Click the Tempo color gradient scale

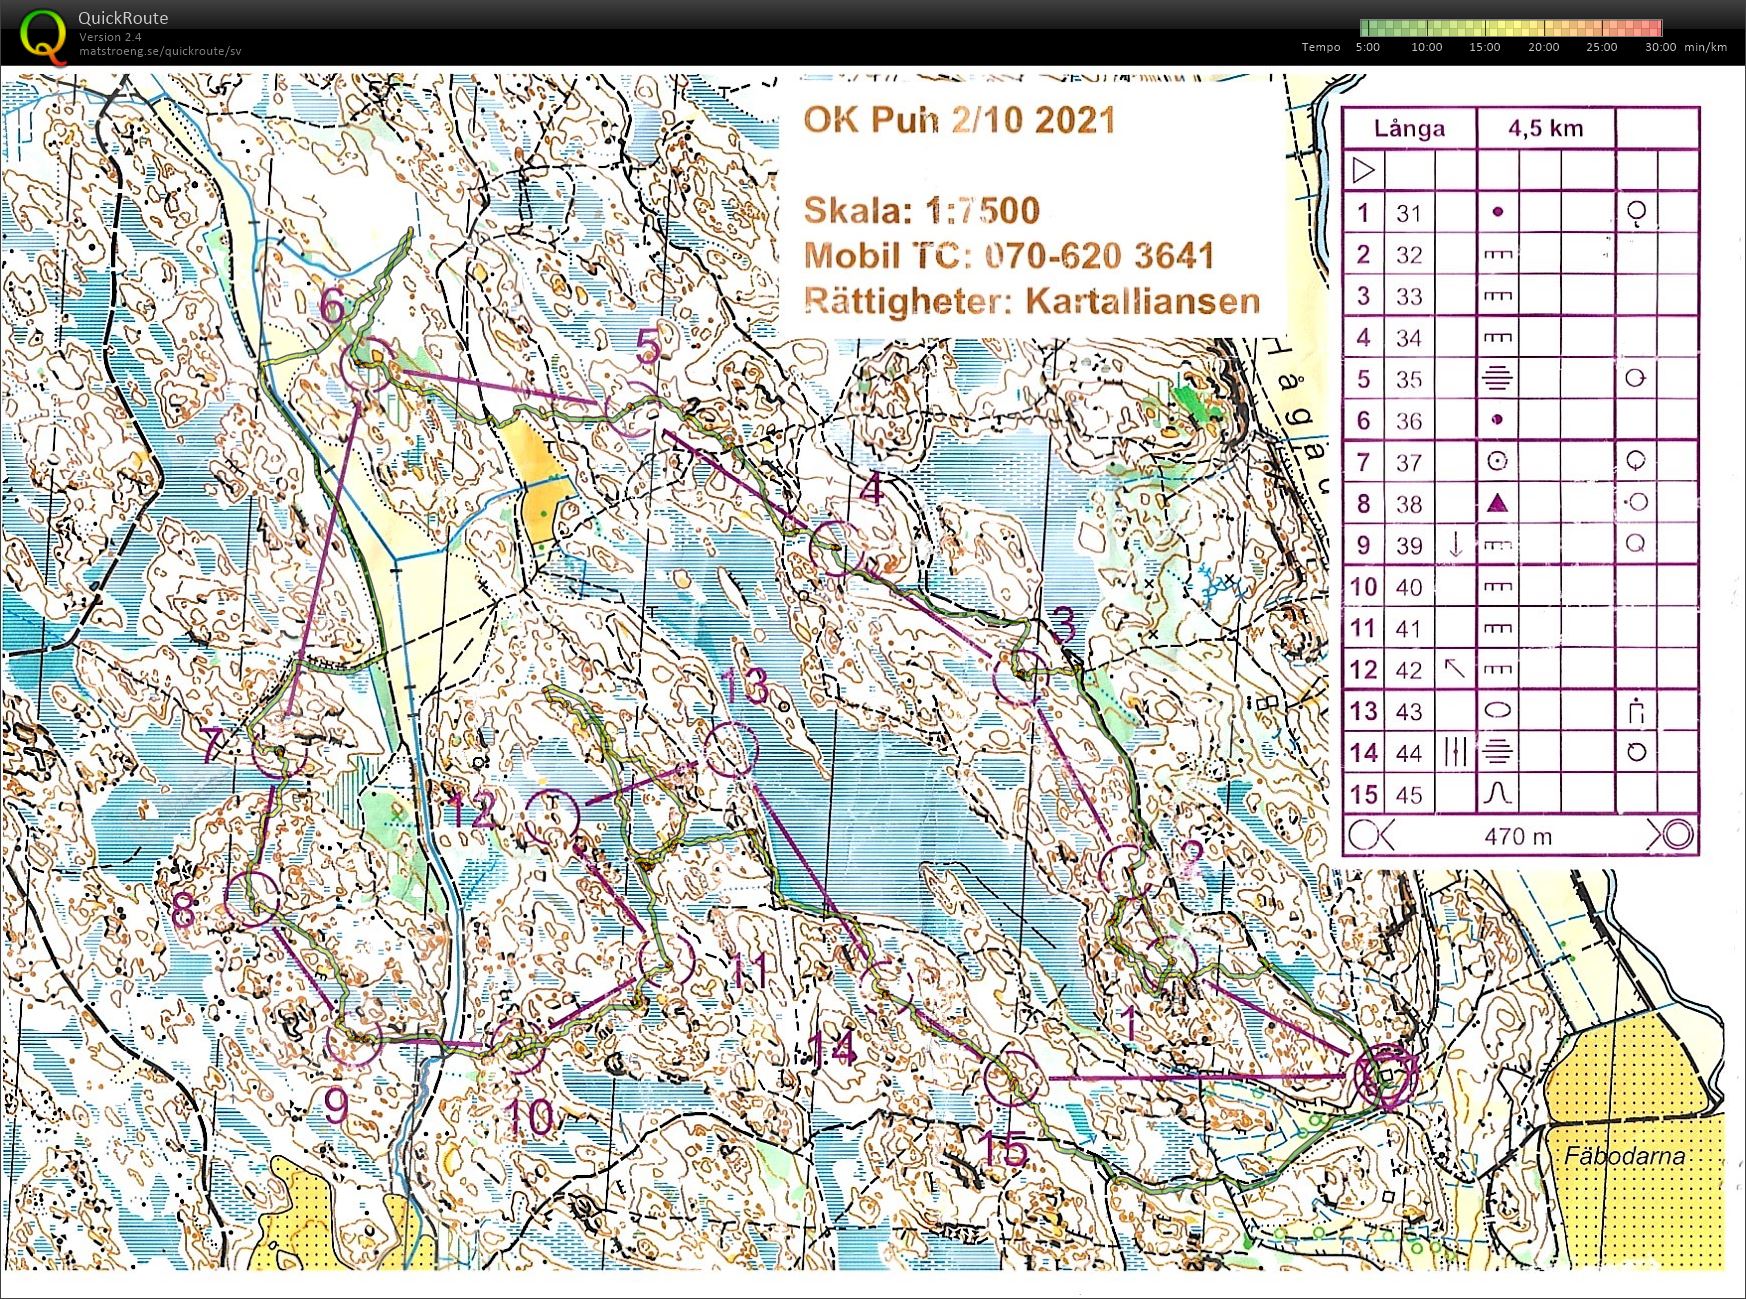point(1510,28)
